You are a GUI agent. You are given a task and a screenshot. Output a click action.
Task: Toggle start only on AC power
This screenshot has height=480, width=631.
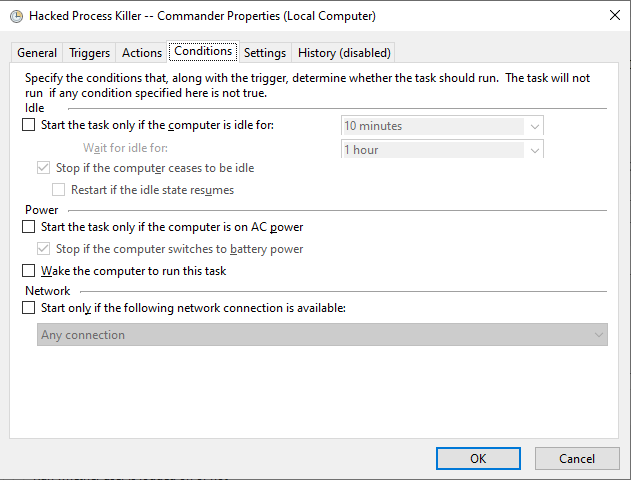click(28, 228)
